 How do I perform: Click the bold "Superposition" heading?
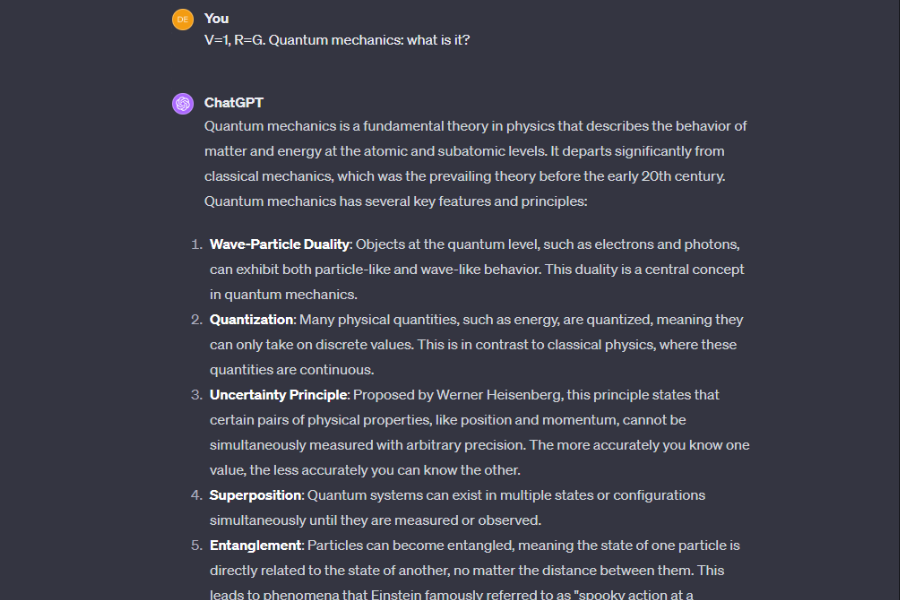[x=255, y=495]
